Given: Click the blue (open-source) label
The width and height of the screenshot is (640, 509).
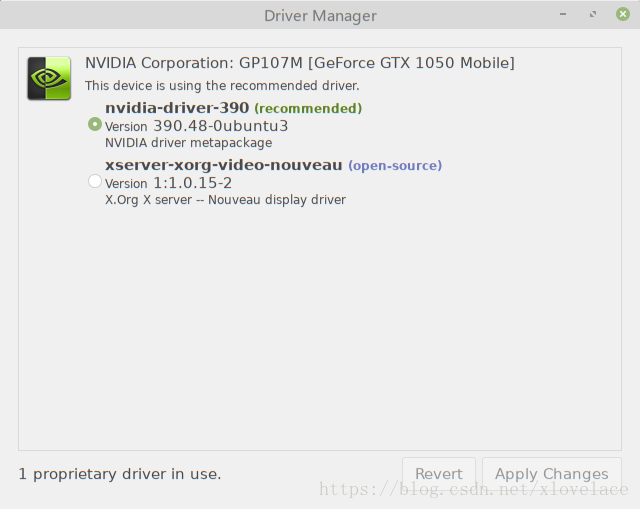Looking at the screenshot, I should pos(395,165).
